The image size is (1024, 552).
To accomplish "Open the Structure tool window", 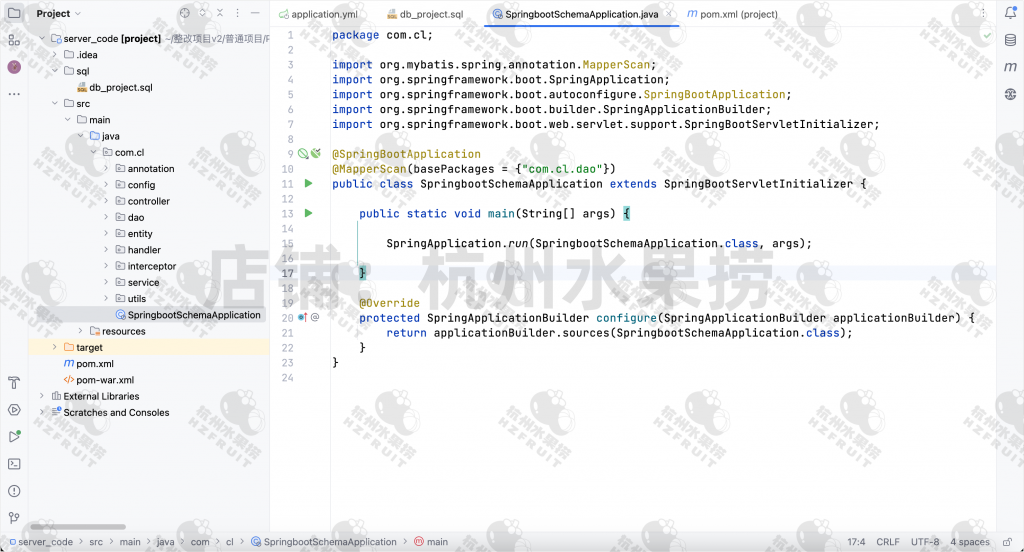I will point(14,40).
